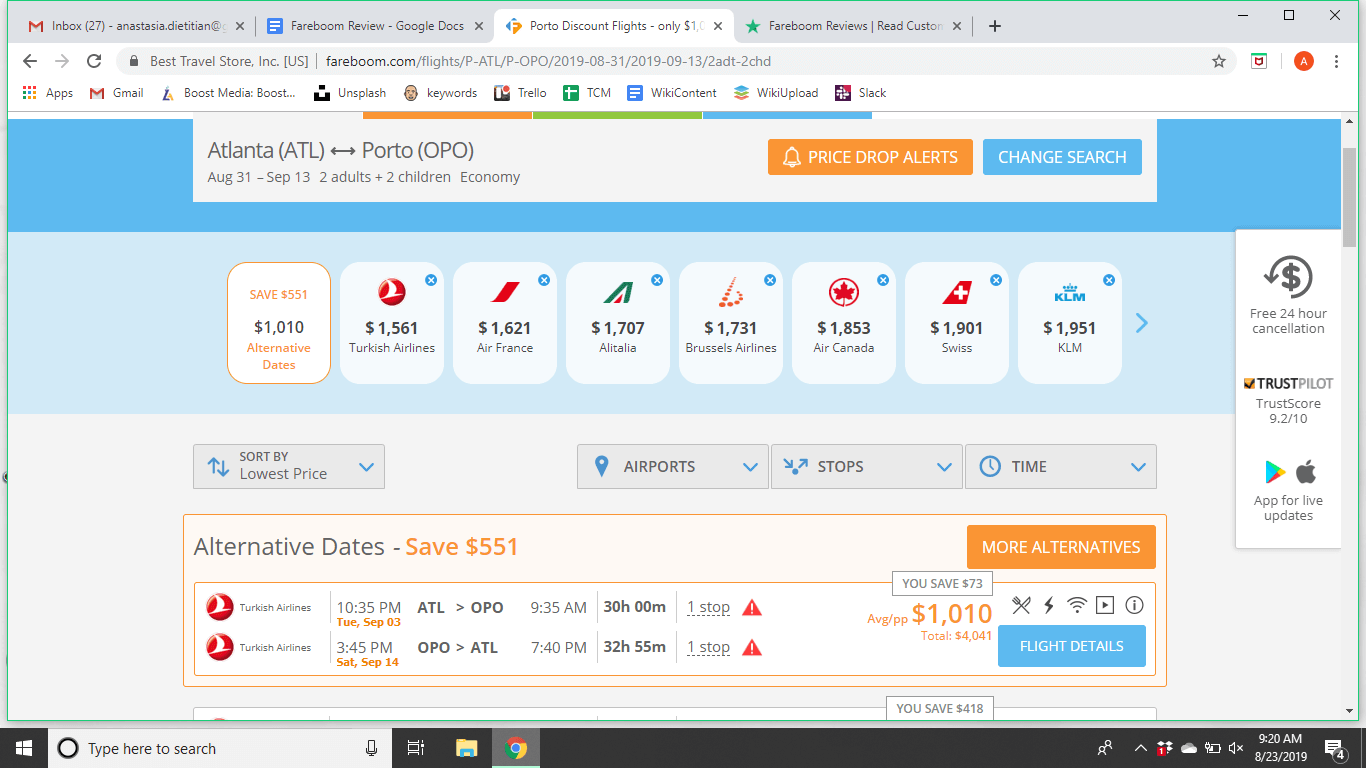Switch to the Fareboom Reviews Trustpilot tab

click(853, 26)
